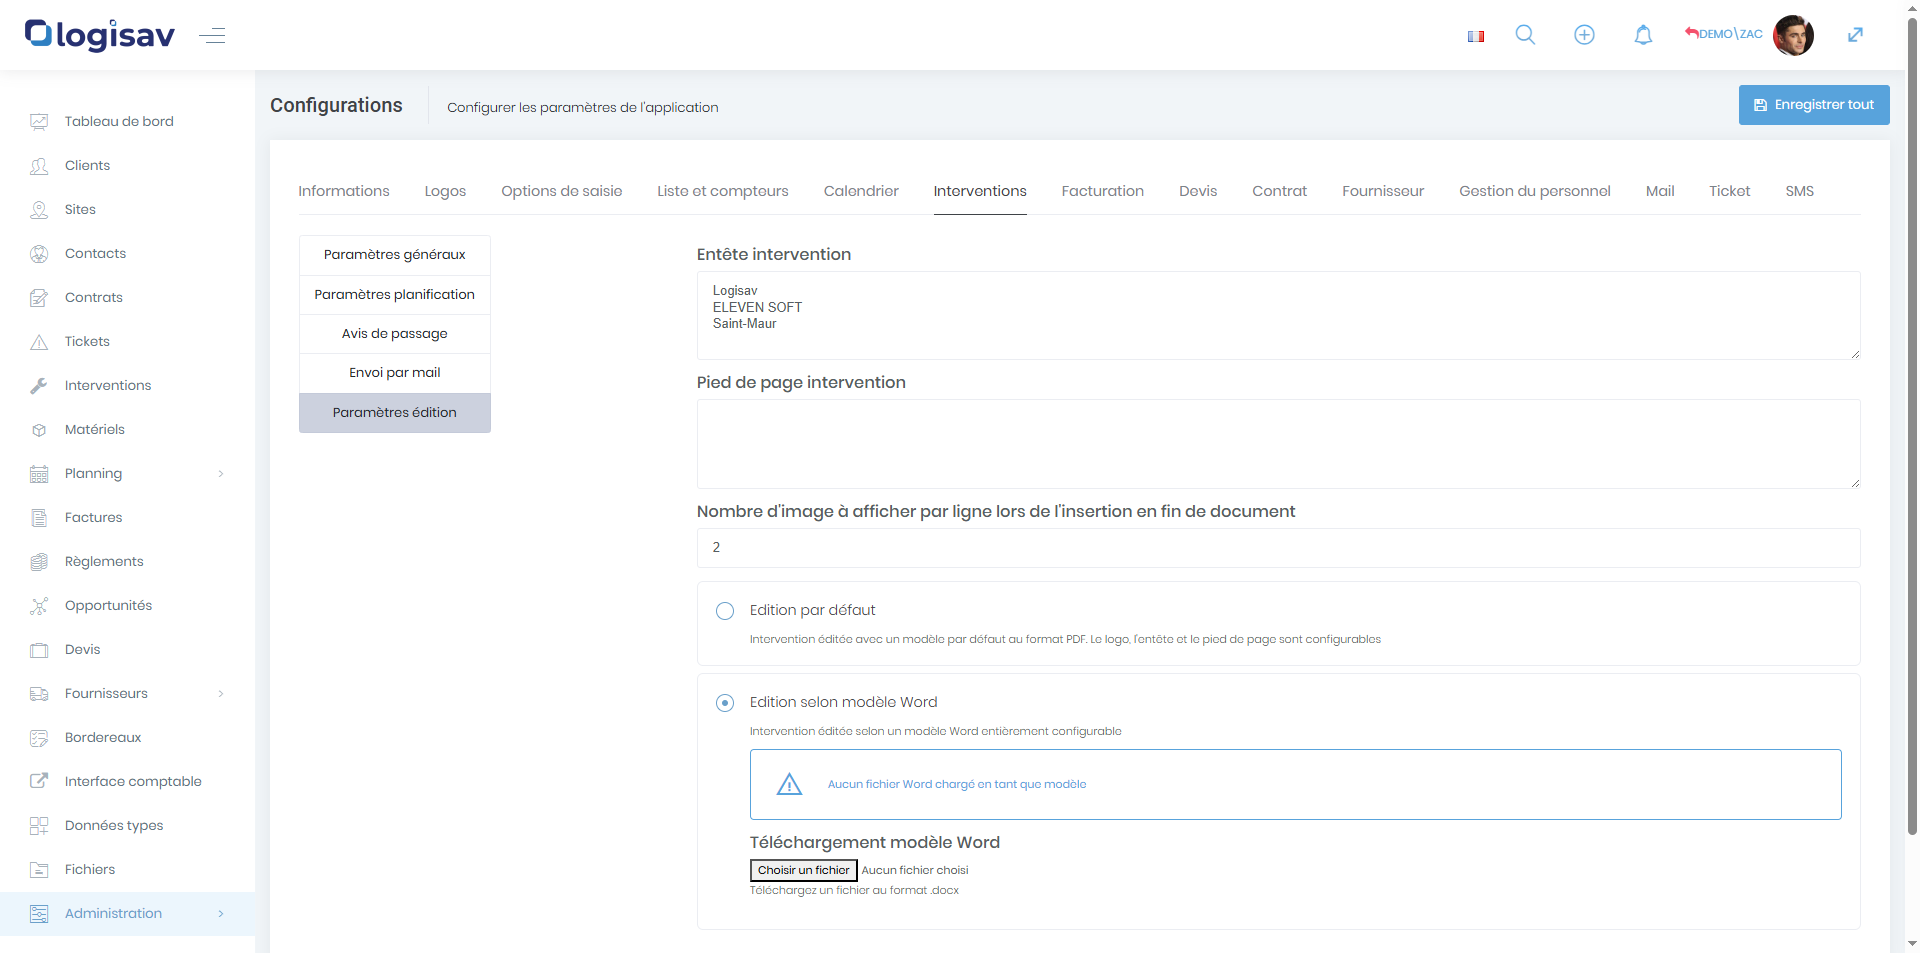Click the Interventions wrench icon in sidebar
Viewport: 1920px width, 953px height.
pos(39,386)
